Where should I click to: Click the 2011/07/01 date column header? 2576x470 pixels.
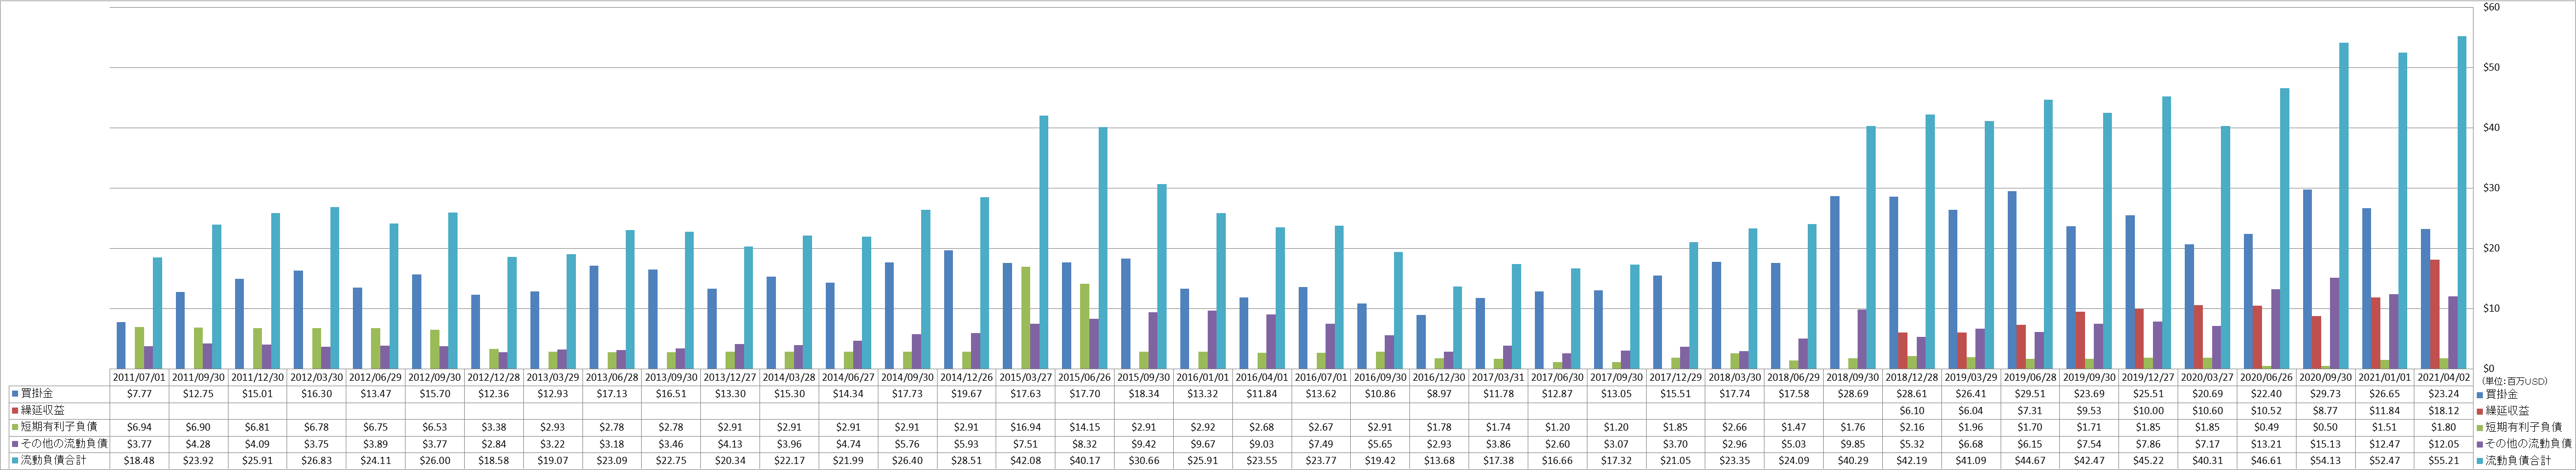pyautogui.click(x=139, y=378)
